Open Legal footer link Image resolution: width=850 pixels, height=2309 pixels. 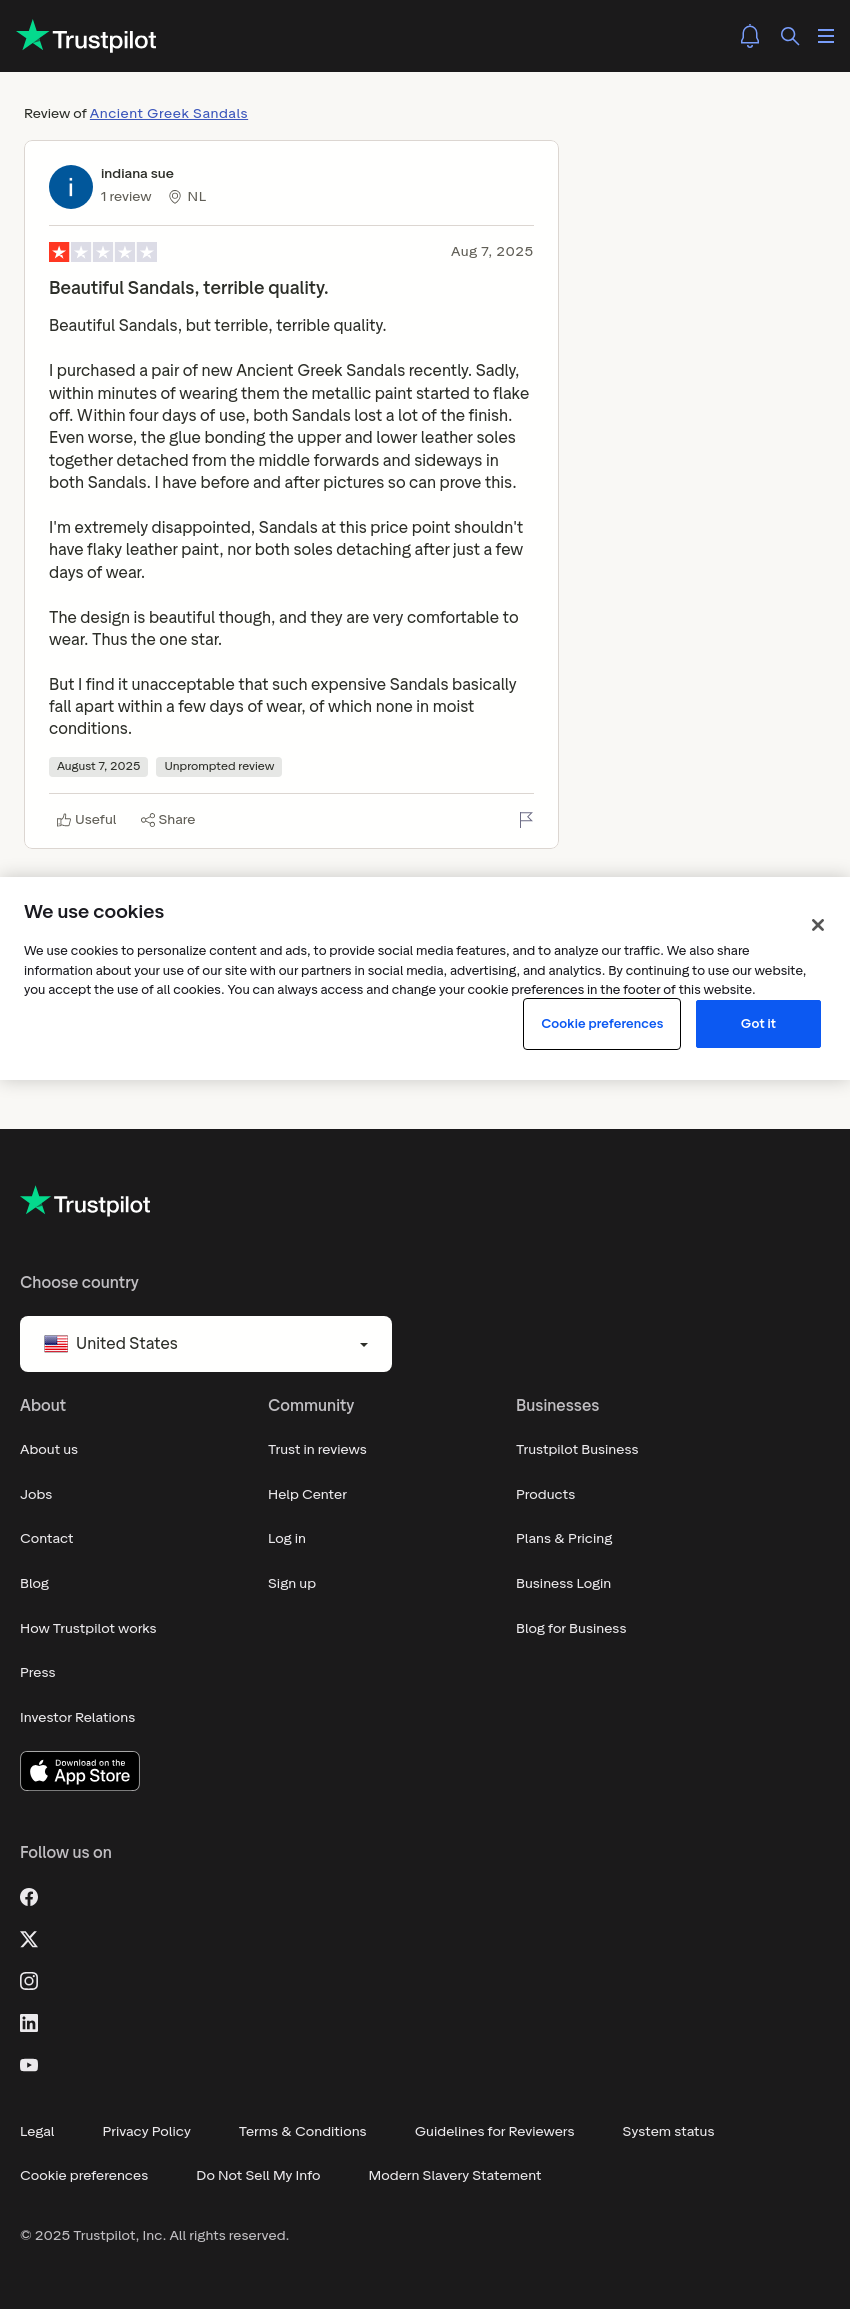[37, 2132]
